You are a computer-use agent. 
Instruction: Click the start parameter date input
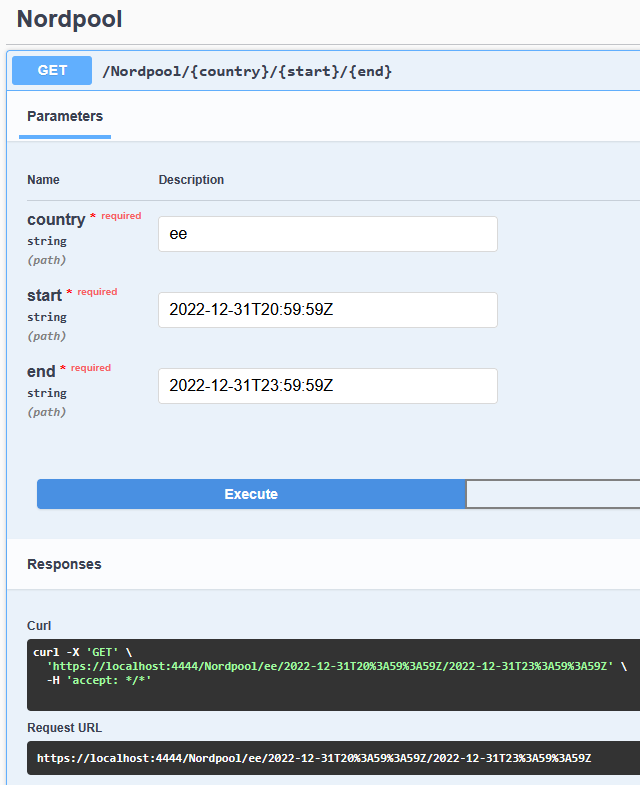click(327, 310)
